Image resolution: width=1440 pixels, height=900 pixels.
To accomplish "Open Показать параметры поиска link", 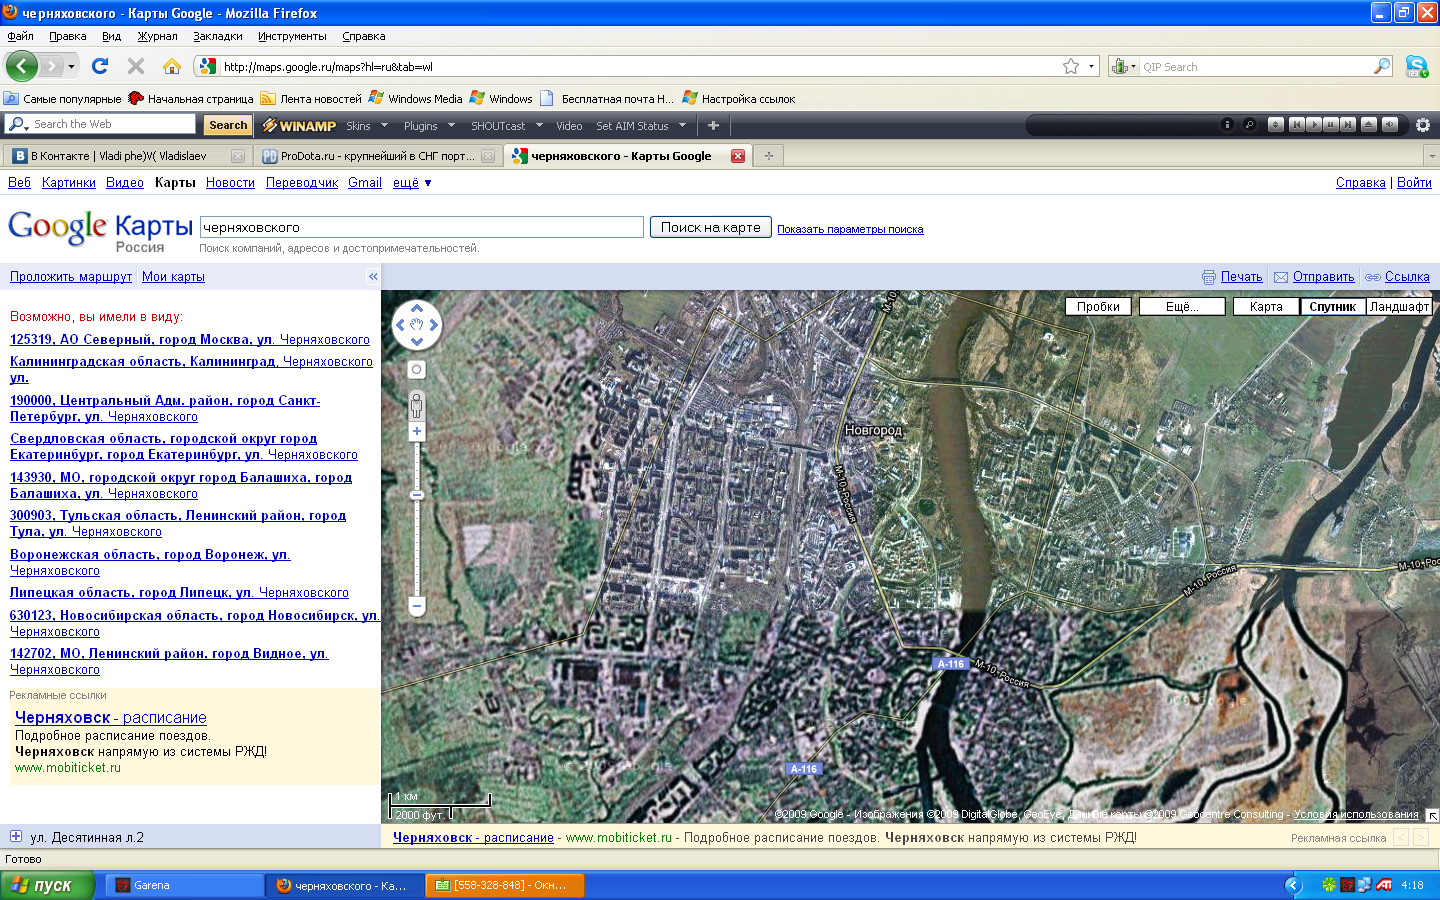I will coord(850,229).
